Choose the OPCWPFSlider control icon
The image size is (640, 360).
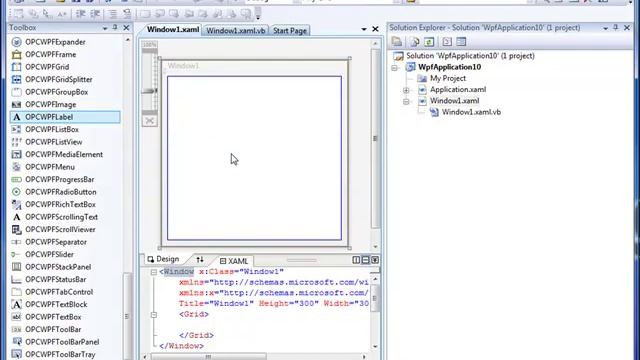coord(16,255)
